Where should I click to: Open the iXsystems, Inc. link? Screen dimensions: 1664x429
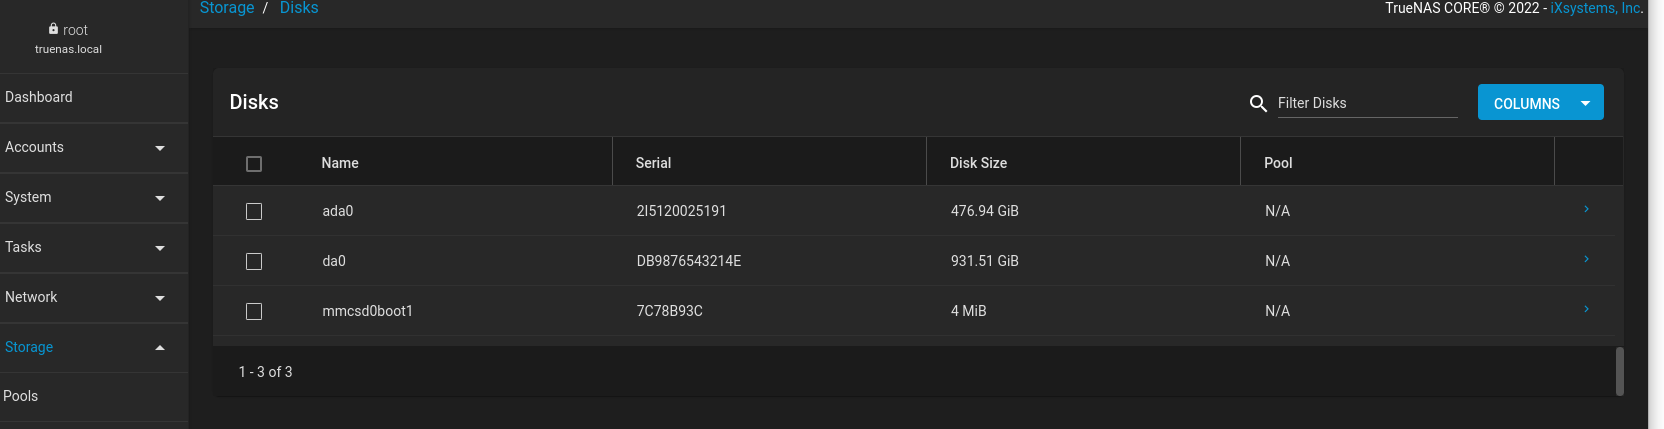(x=1596, y=8)
